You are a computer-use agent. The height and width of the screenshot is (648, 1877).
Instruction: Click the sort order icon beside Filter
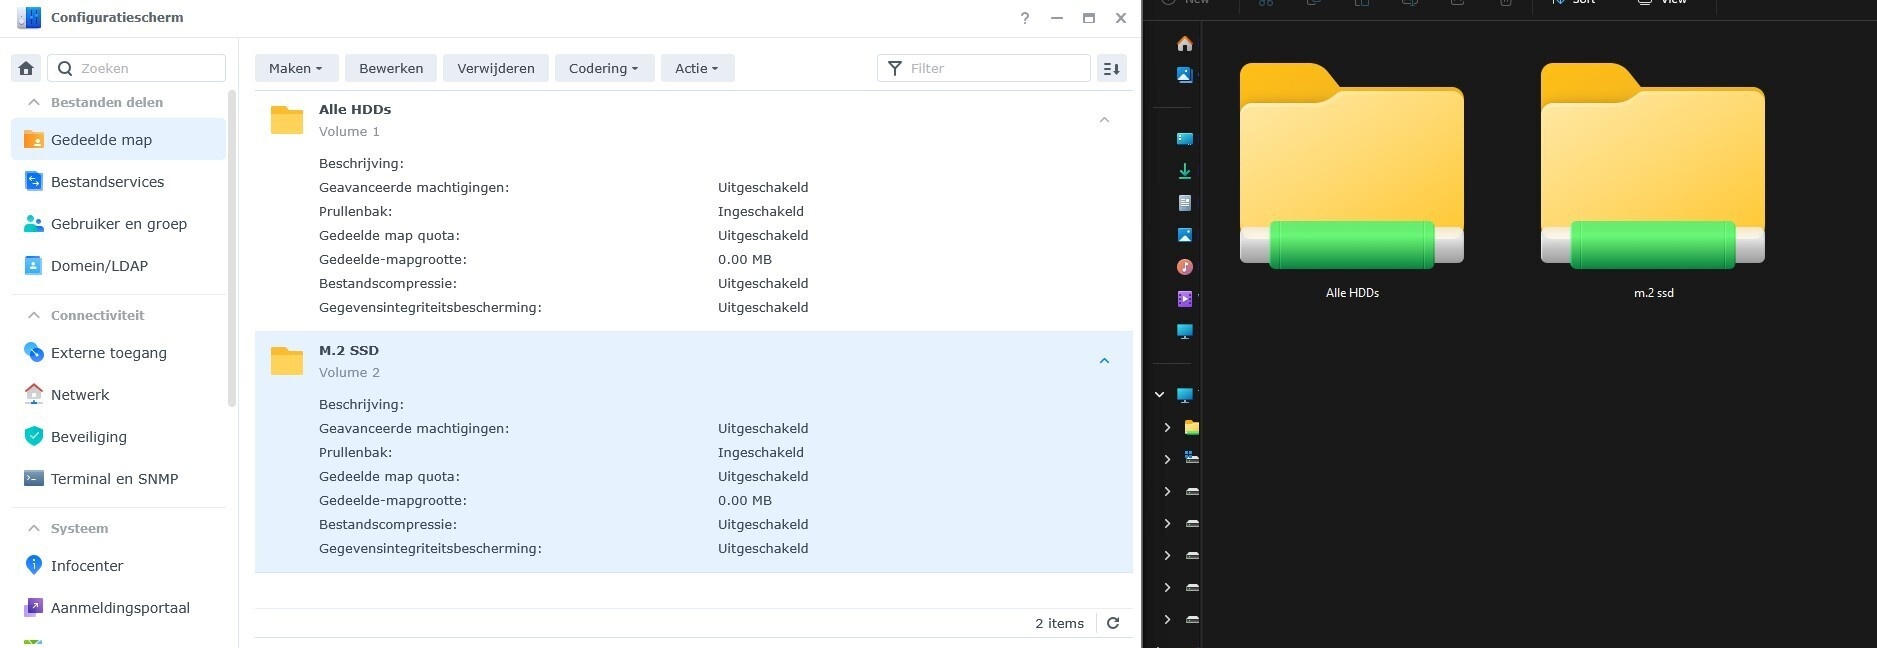coord(1111,68)
